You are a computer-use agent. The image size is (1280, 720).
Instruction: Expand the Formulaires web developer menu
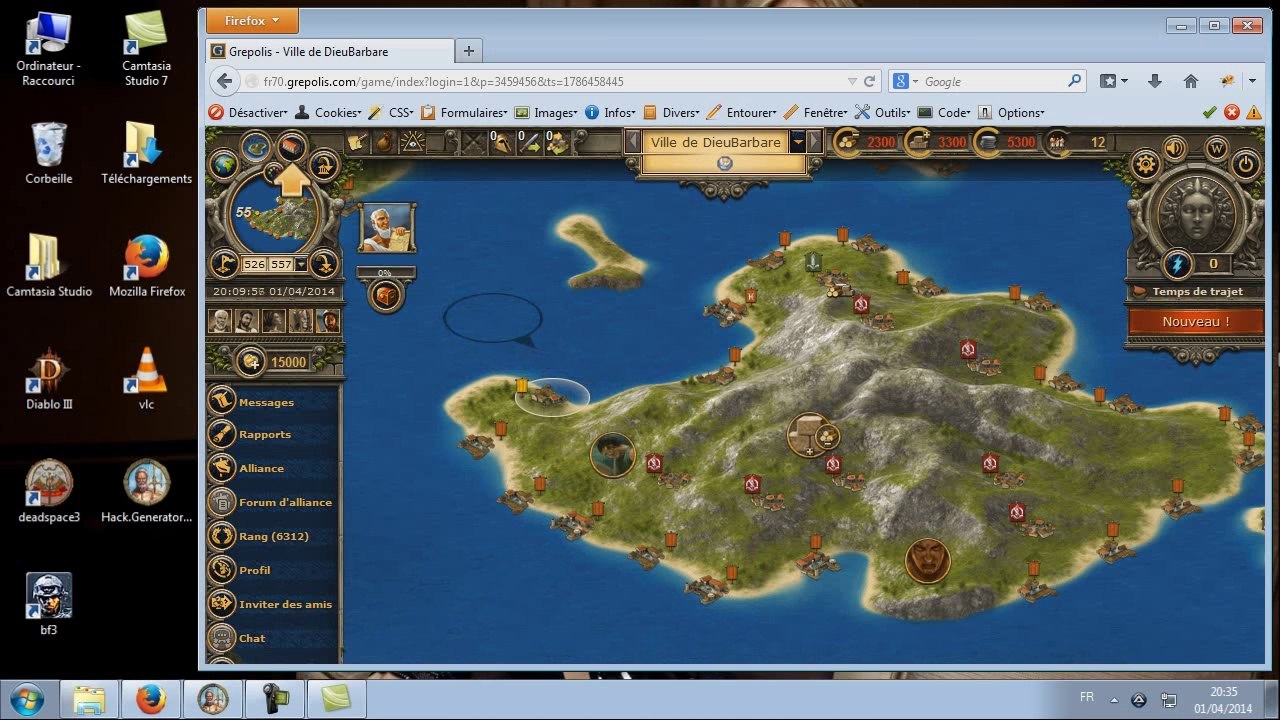[x=464, y=113]
